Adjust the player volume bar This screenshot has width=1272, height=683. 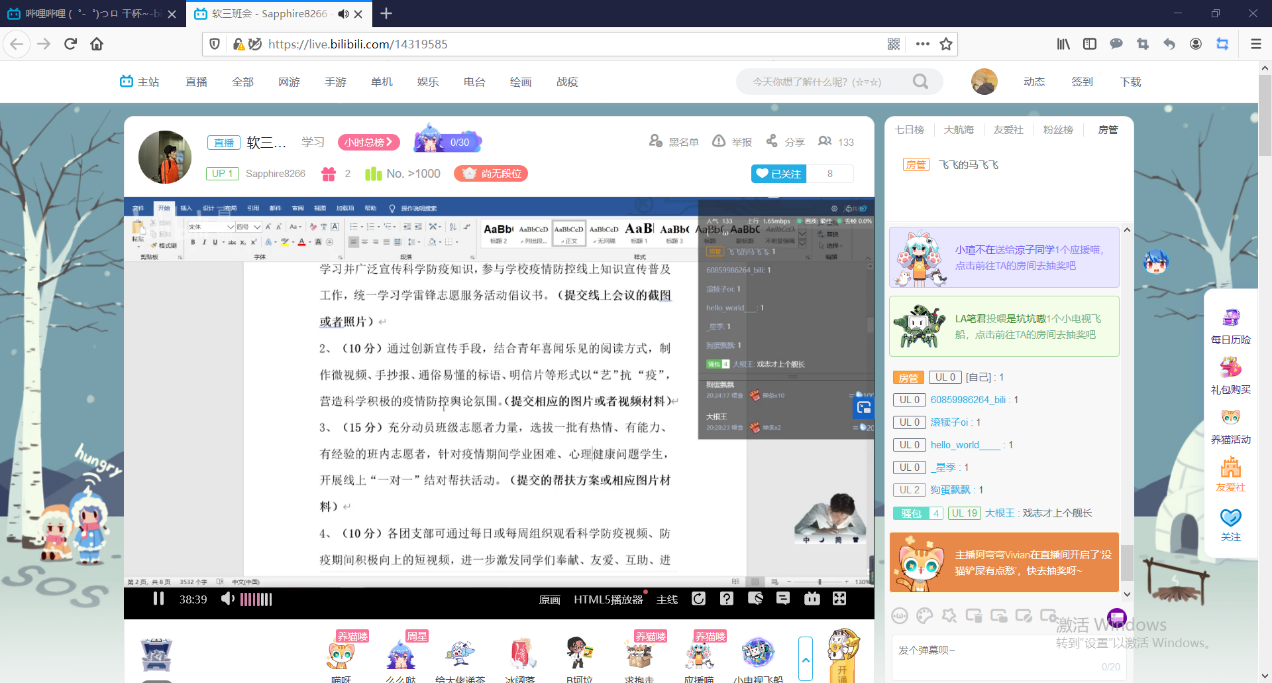click(x=256, y=599)
